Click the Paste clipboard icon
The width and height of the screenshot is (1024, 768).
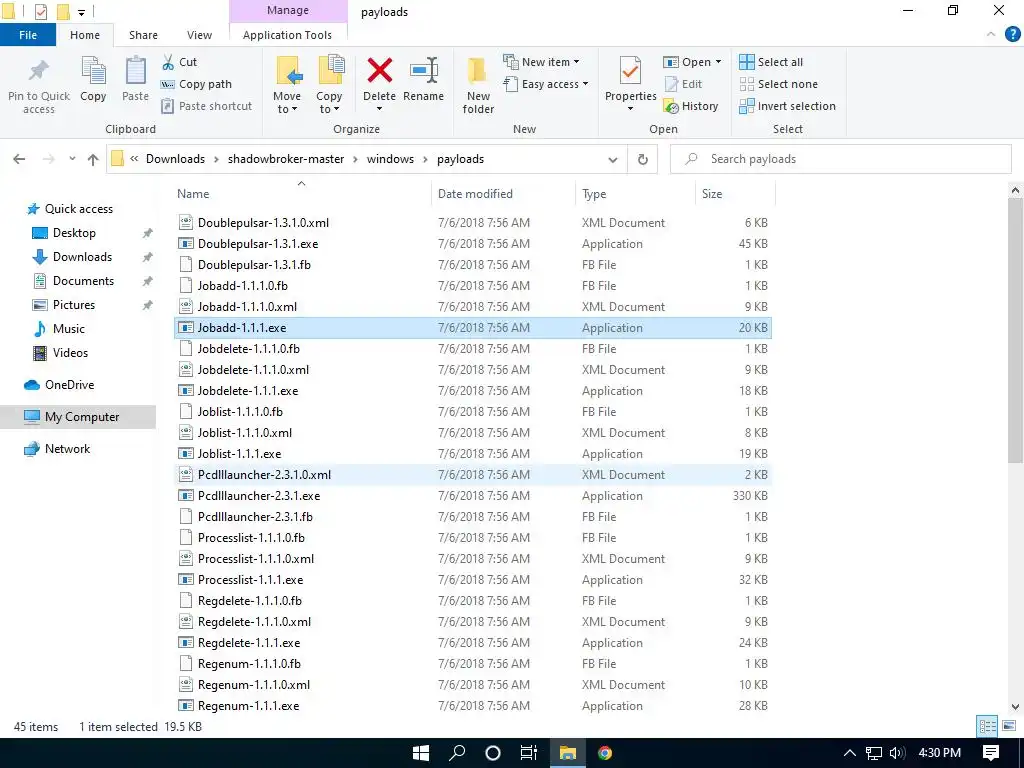pyautogui.click(x=135, y=71)
